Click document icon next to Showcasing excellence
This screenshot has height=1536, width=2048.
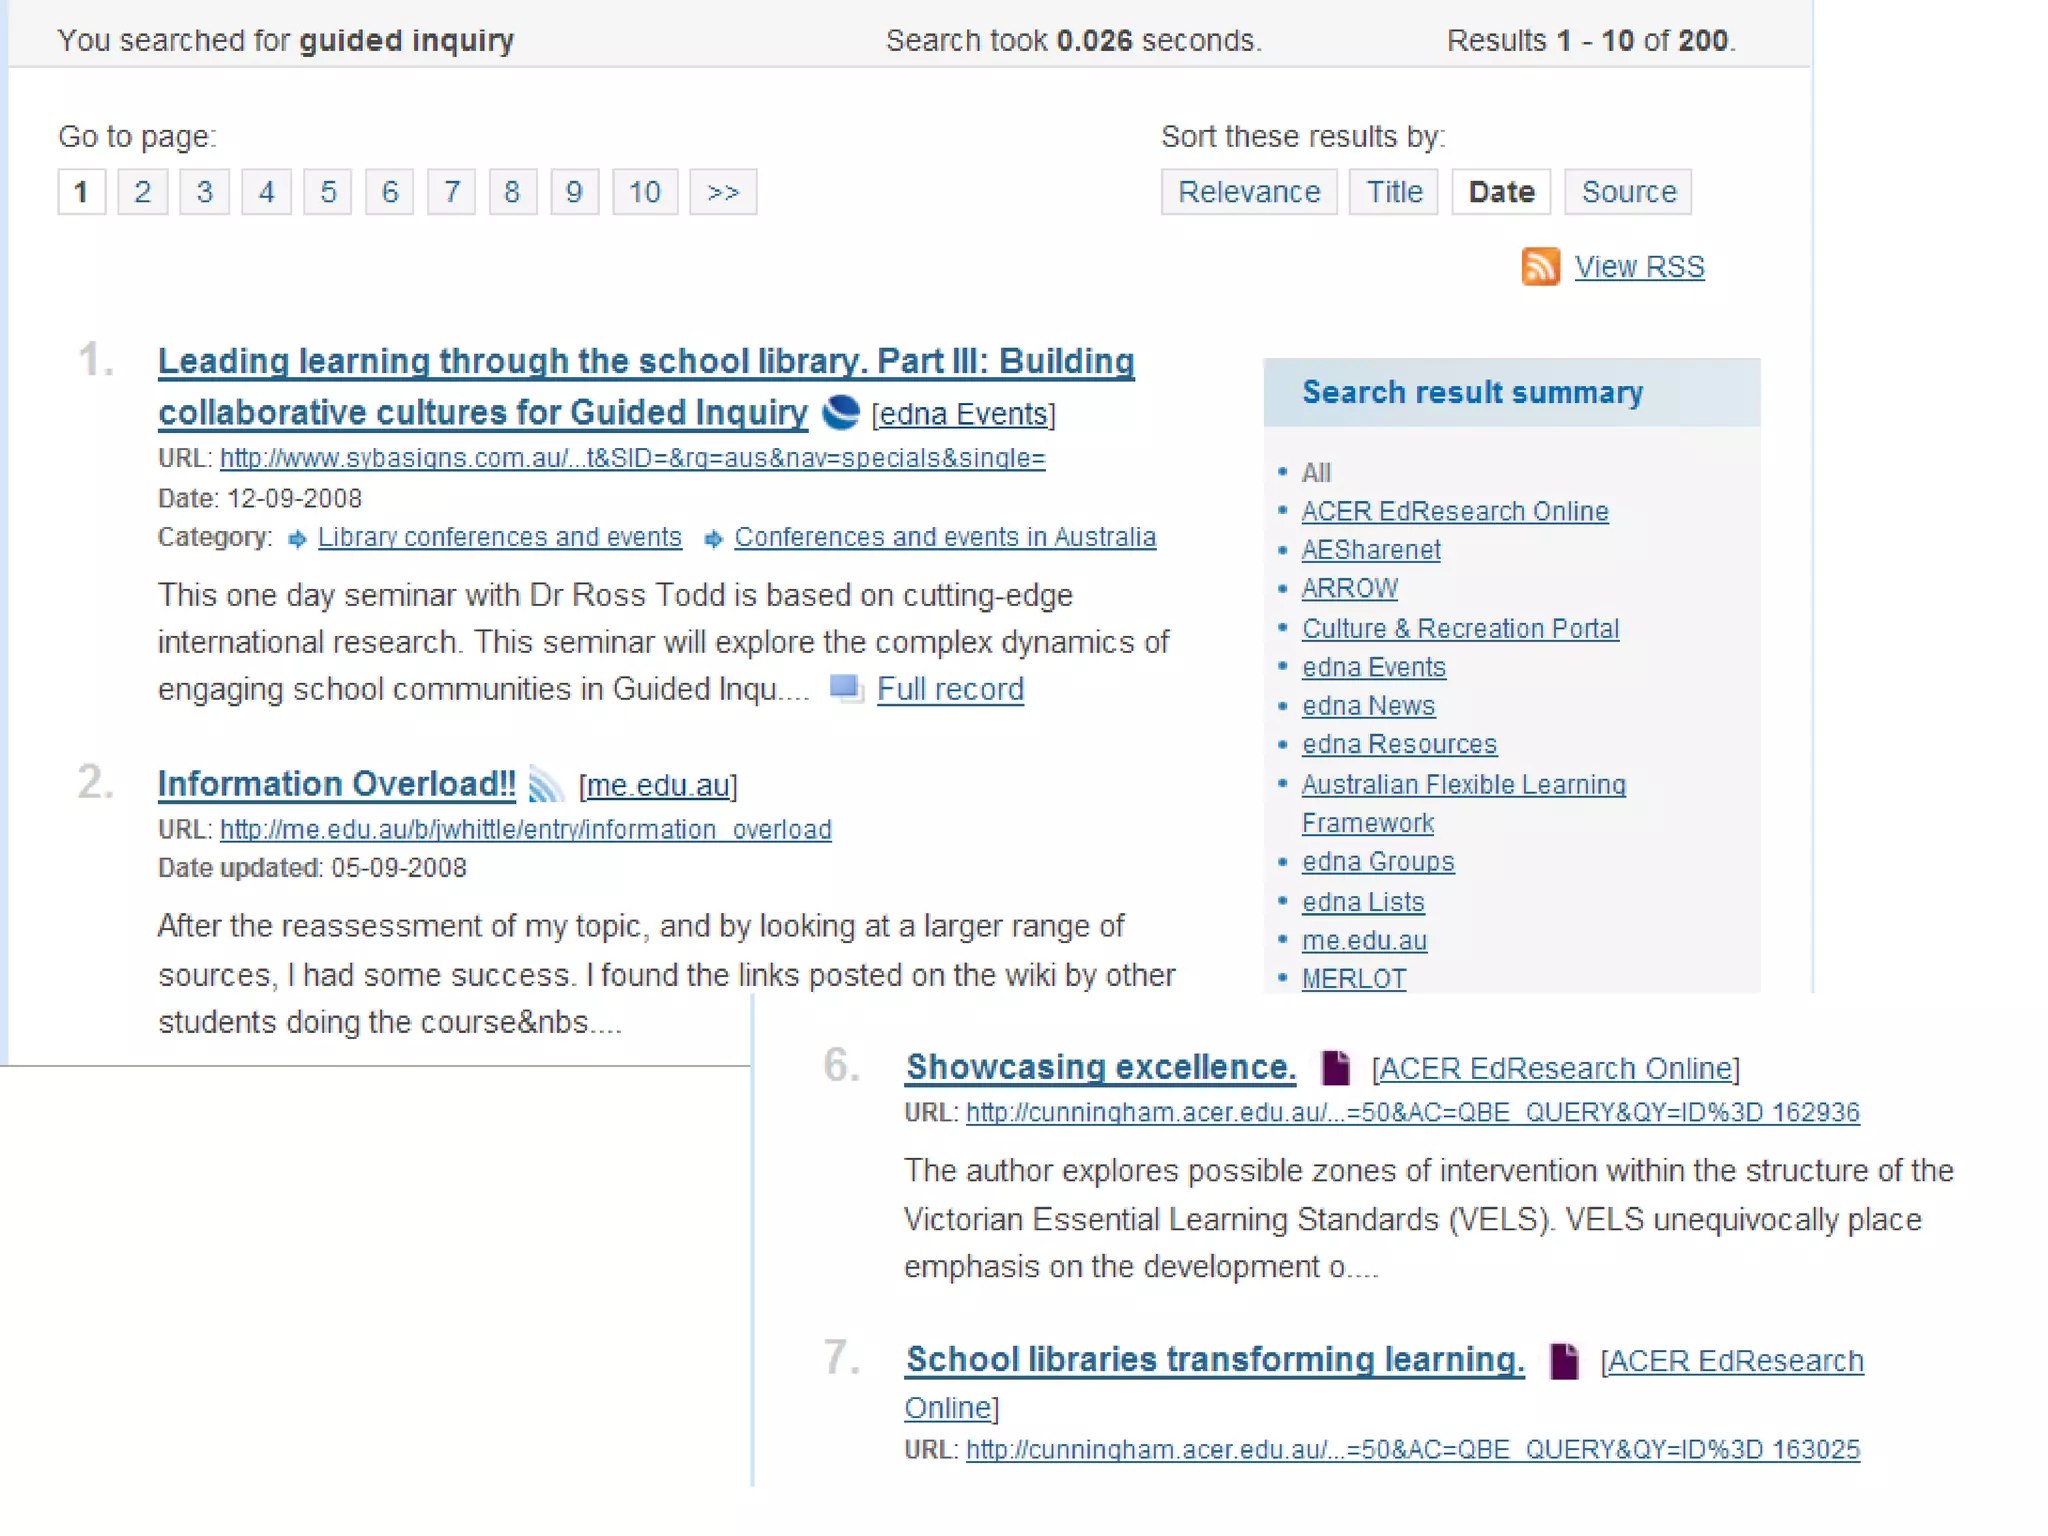point(1335,1068)
